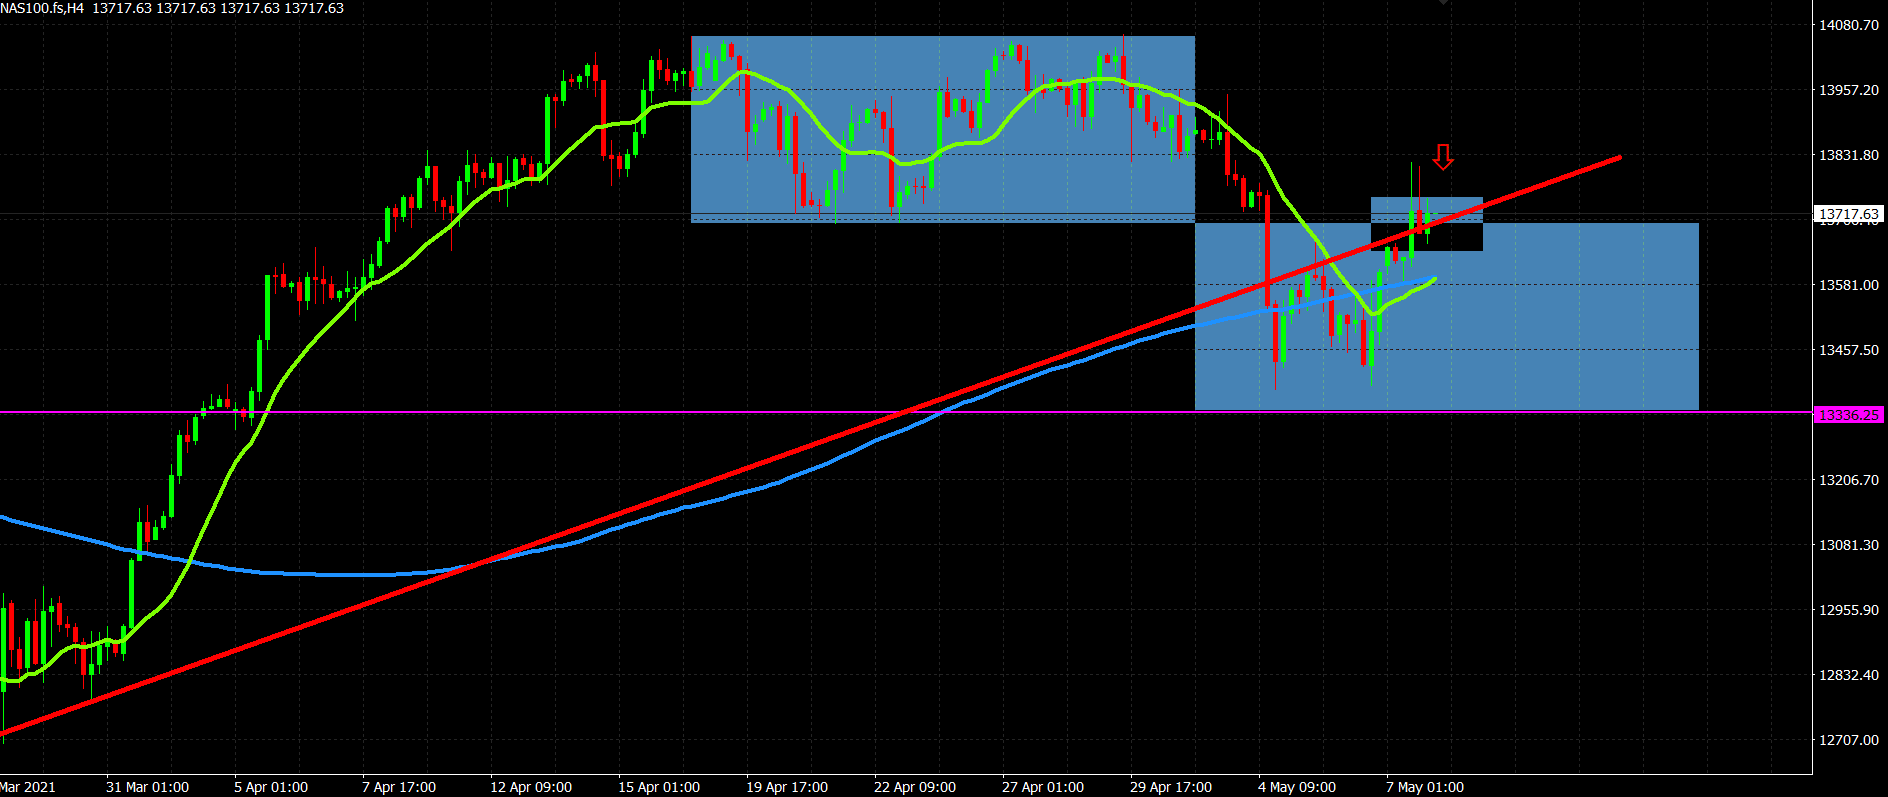
Task: Click the 19 Apr 17:00 date label
Action: [x=786, y=787]
